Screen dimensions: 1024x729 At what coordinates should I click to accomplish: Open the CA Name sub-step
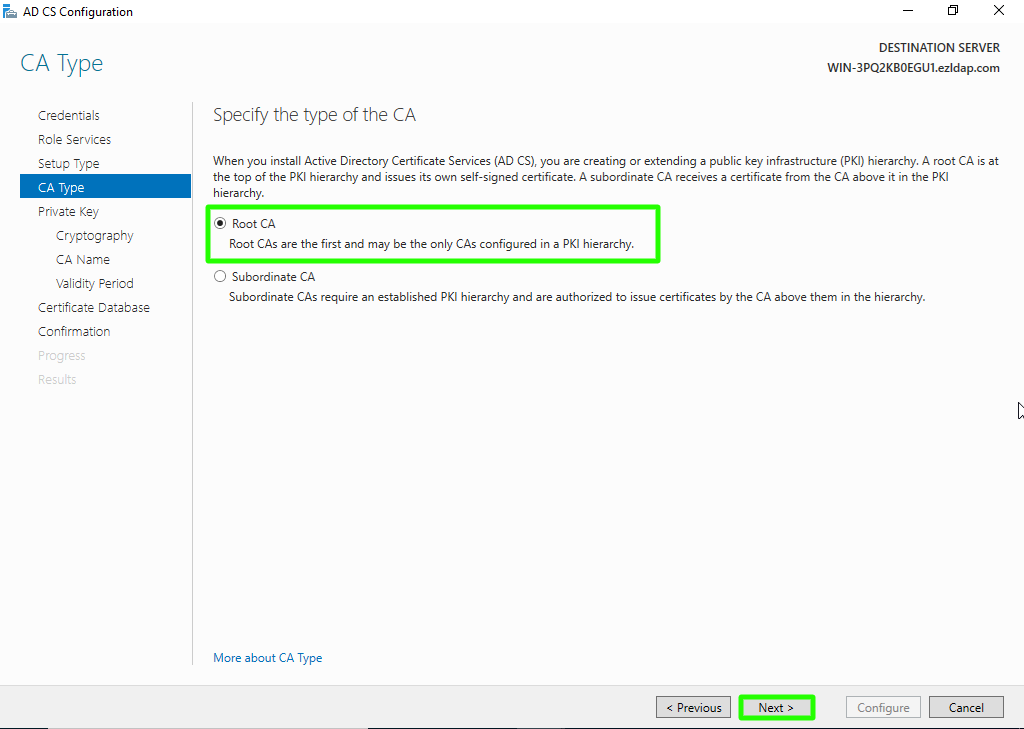[83, 260]
